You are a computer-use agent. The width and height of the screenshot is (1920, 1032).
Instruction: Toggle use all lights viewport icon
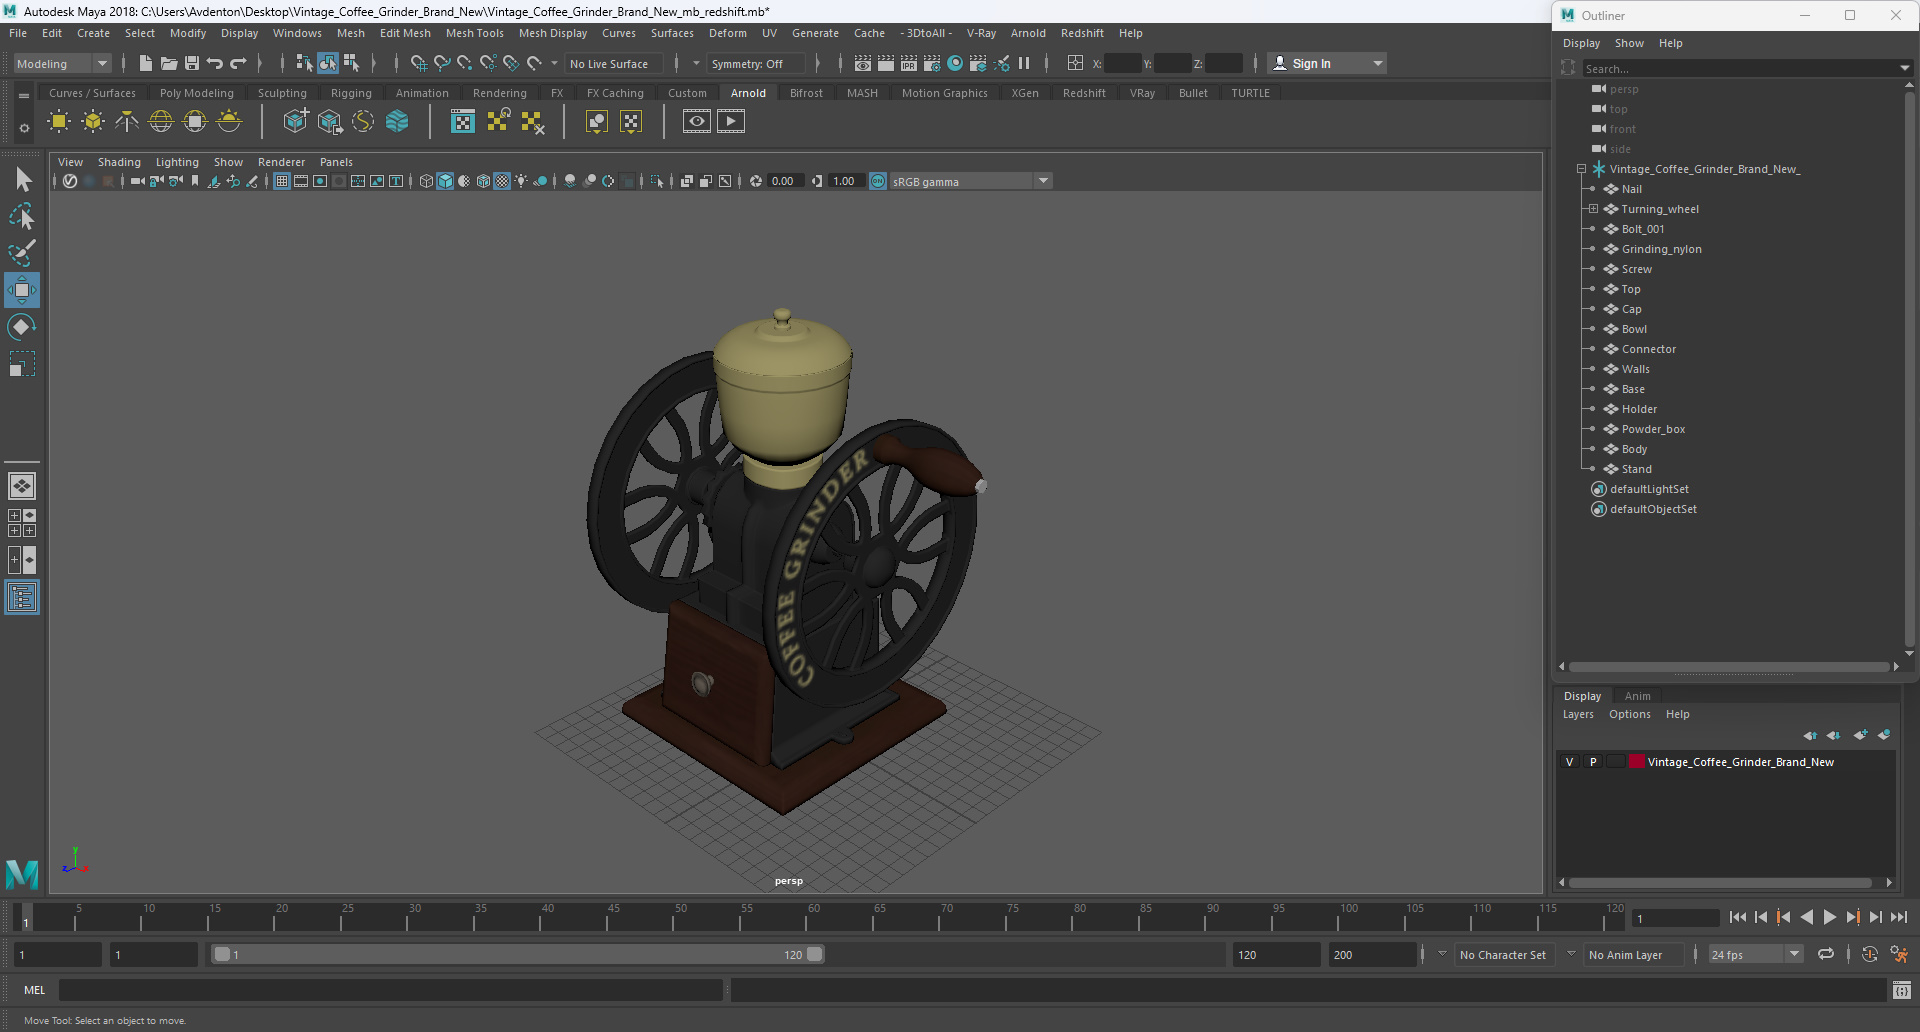[x=521, y=181]
